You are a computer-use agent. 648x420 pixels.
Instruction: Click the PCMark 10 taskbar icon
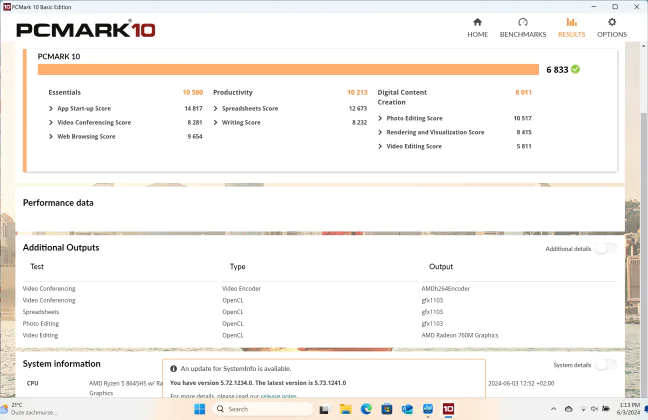[x=448, y=409]
